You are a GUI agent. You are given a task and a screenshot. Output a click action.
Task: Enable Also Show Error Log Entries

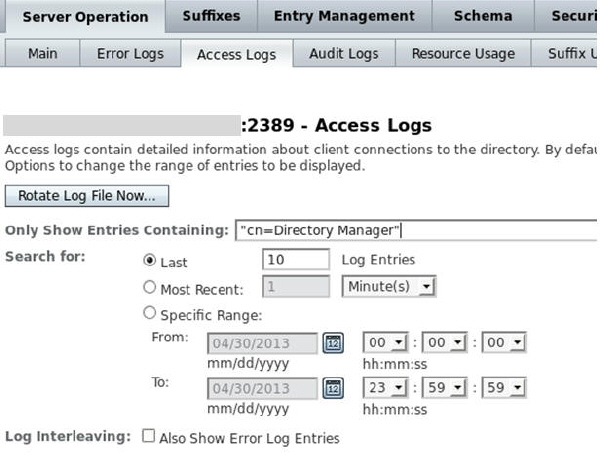coord(149,437)
